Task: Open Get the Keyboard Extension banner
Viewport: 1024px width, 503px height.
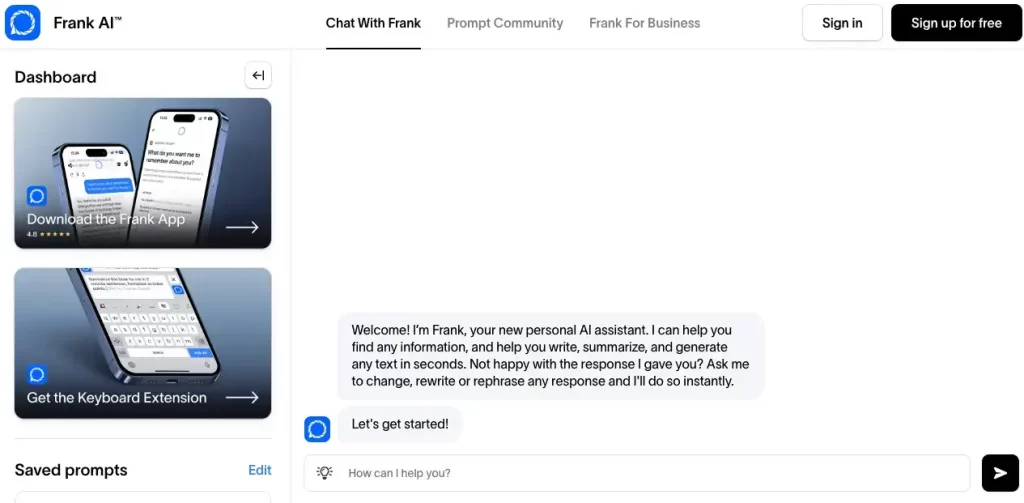Action: tap(143, 343)
